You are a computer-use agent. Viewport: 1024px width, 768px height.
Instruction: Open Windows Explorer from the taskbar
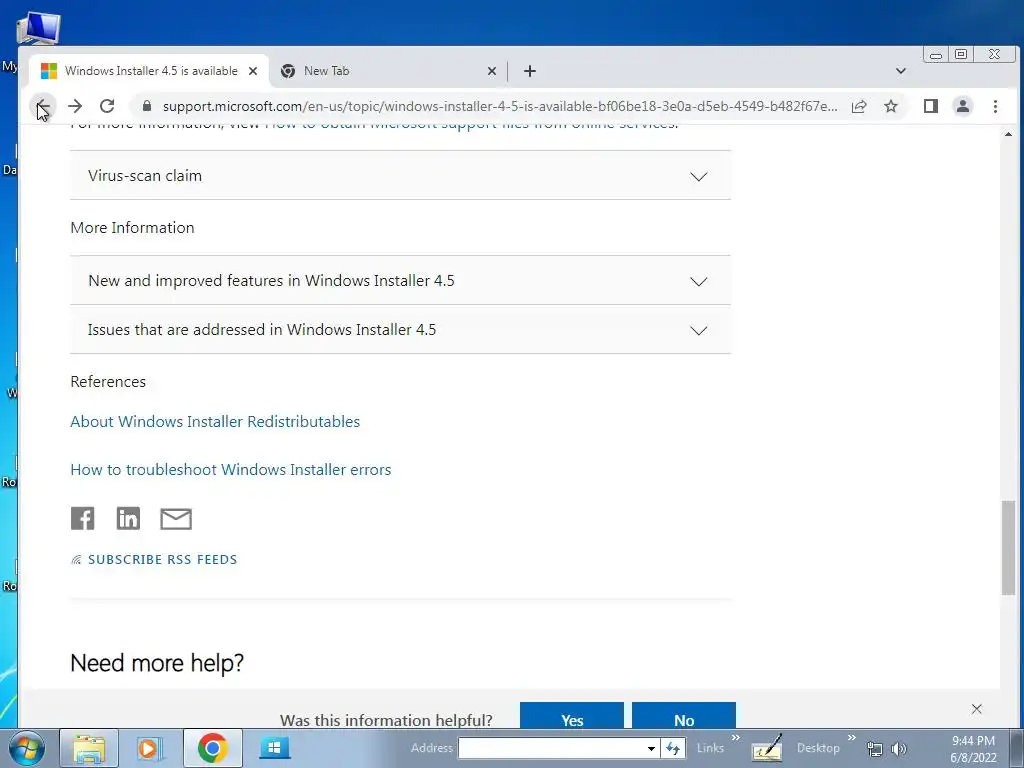pos(89,748)
